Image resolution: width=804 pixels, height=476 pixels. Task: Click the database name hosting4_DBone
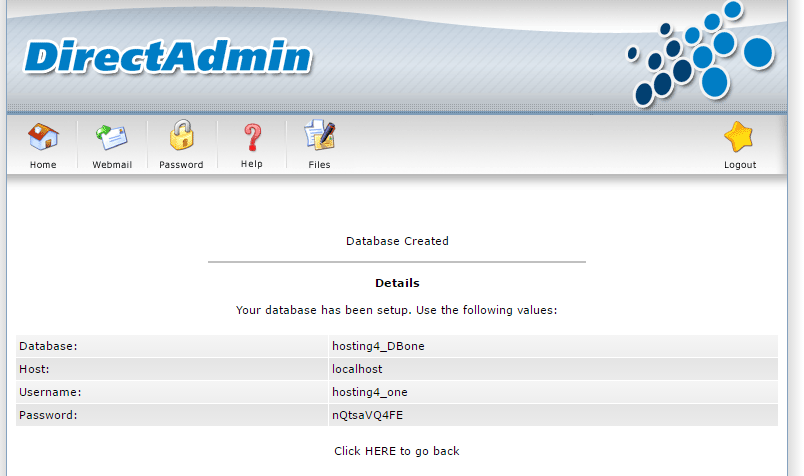click(x=378, y=346)
